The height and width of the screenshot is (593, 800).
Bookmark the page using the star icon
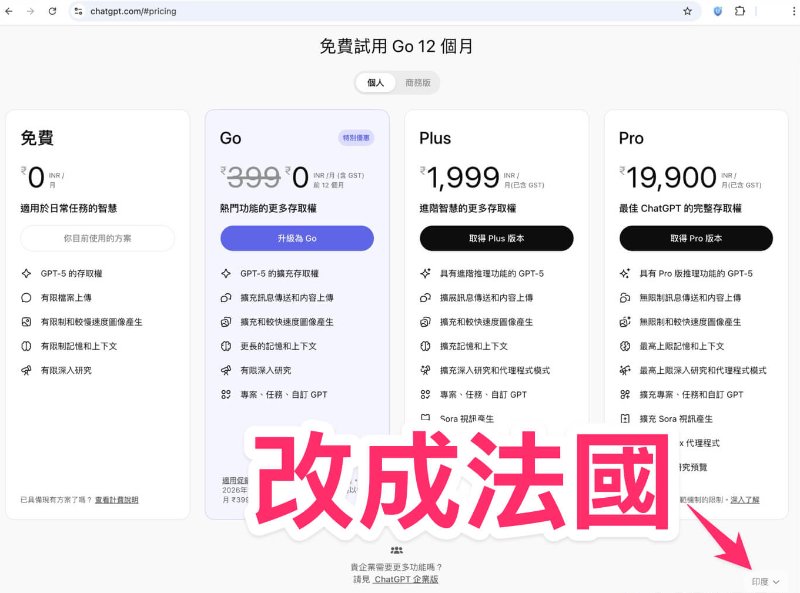click(x=685, y=12)
